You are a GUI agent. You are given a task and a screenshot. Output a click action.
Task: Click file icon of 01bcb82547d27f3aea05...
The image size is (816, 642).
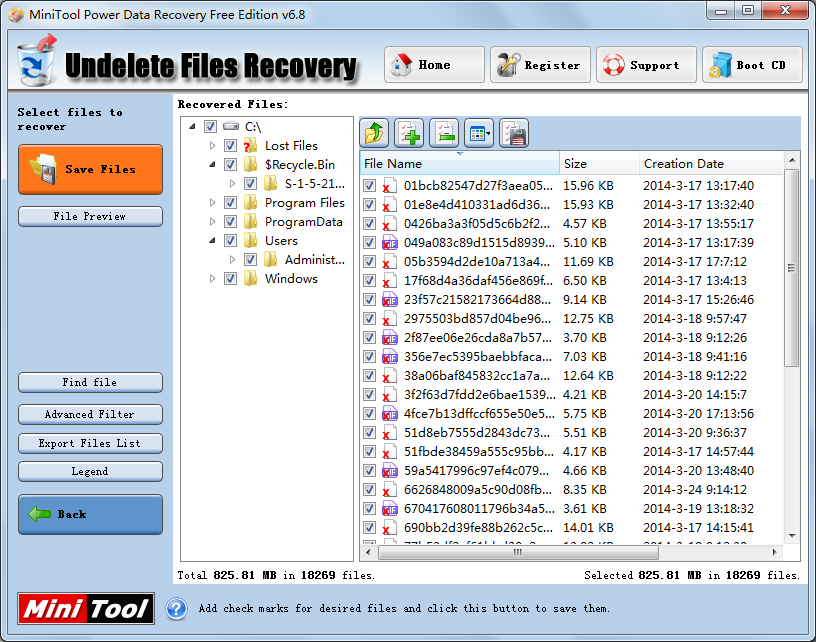click(389, 186)
